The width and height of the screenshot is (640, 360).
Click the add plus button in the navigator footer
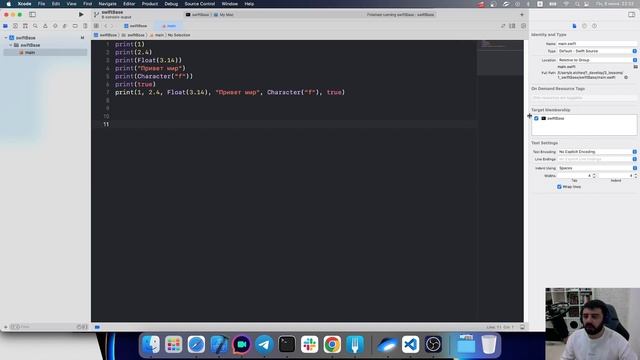click(6, 327)
